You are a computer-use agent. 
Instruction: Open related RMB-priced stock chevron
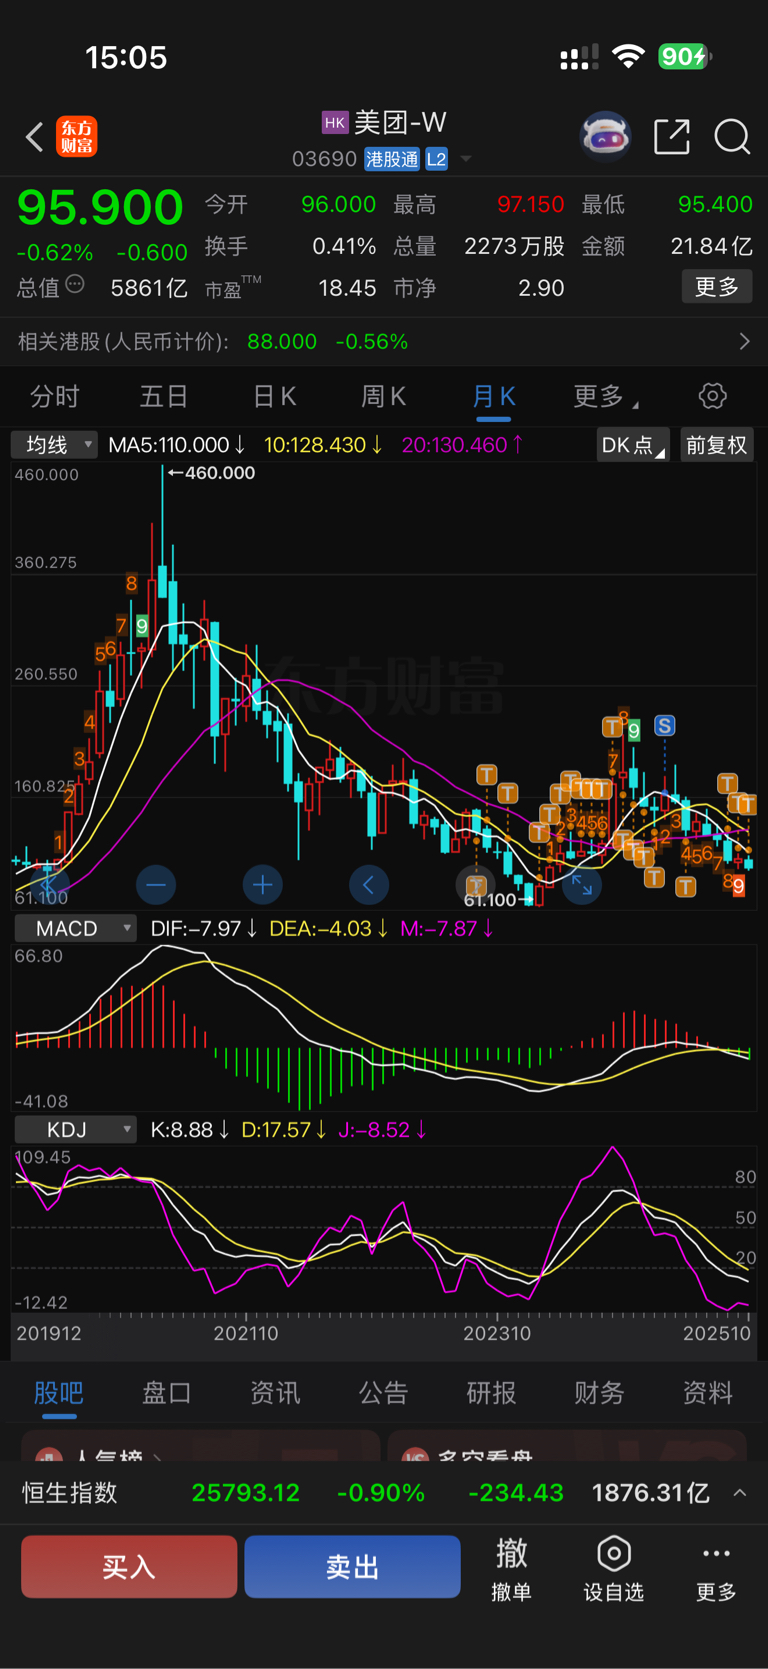point(744,342)
